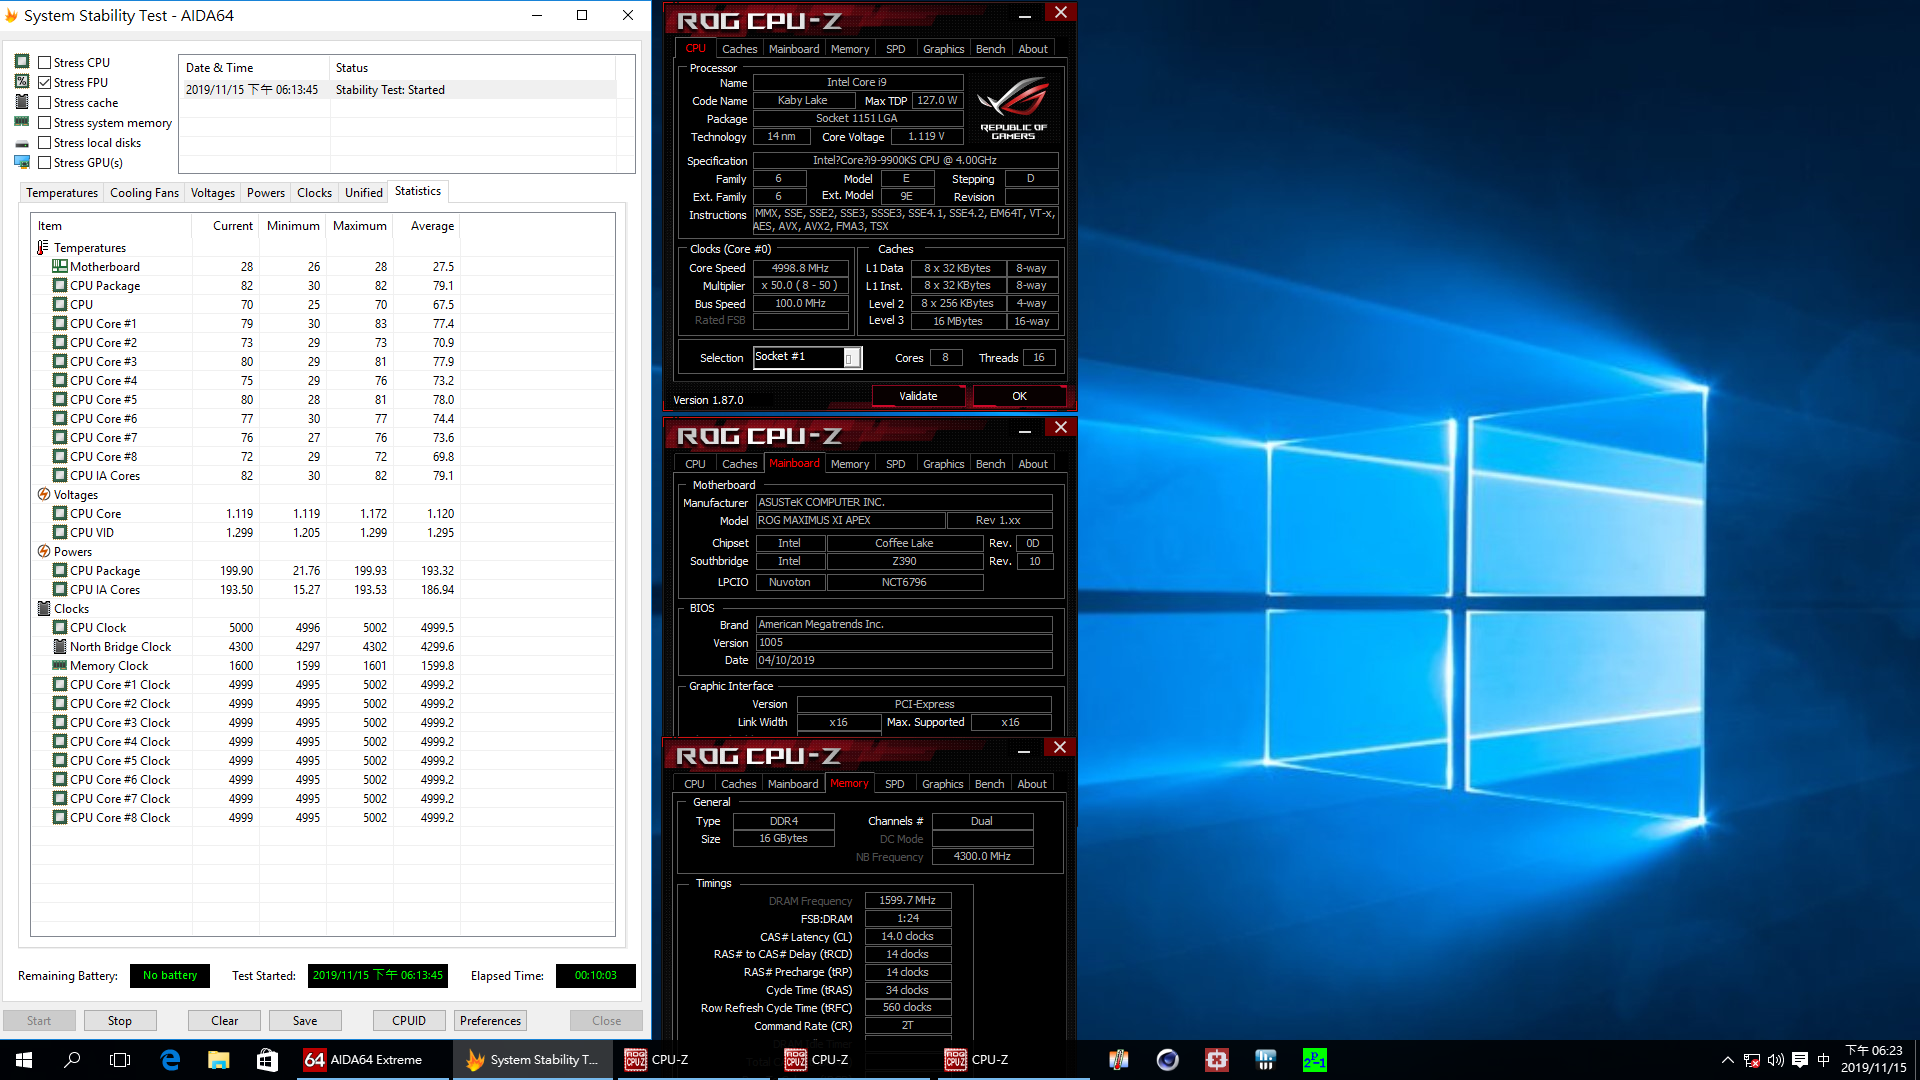Image resolution: width=1920 pixels, height=1080 pixels.
Task: Switch to Cooling Fans tab
Action: [144, 193]
